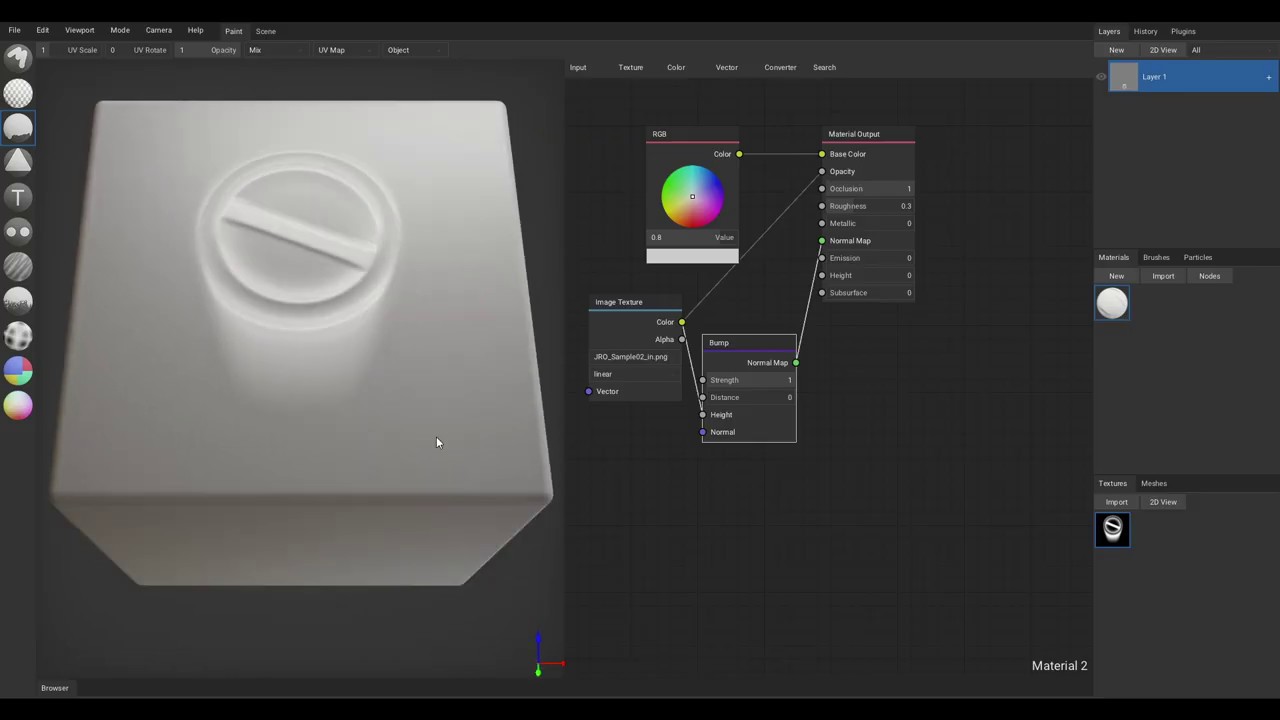Screen dimensions: 1280x720
Task: Activate the Text tool
Action: tap(18, 197)
